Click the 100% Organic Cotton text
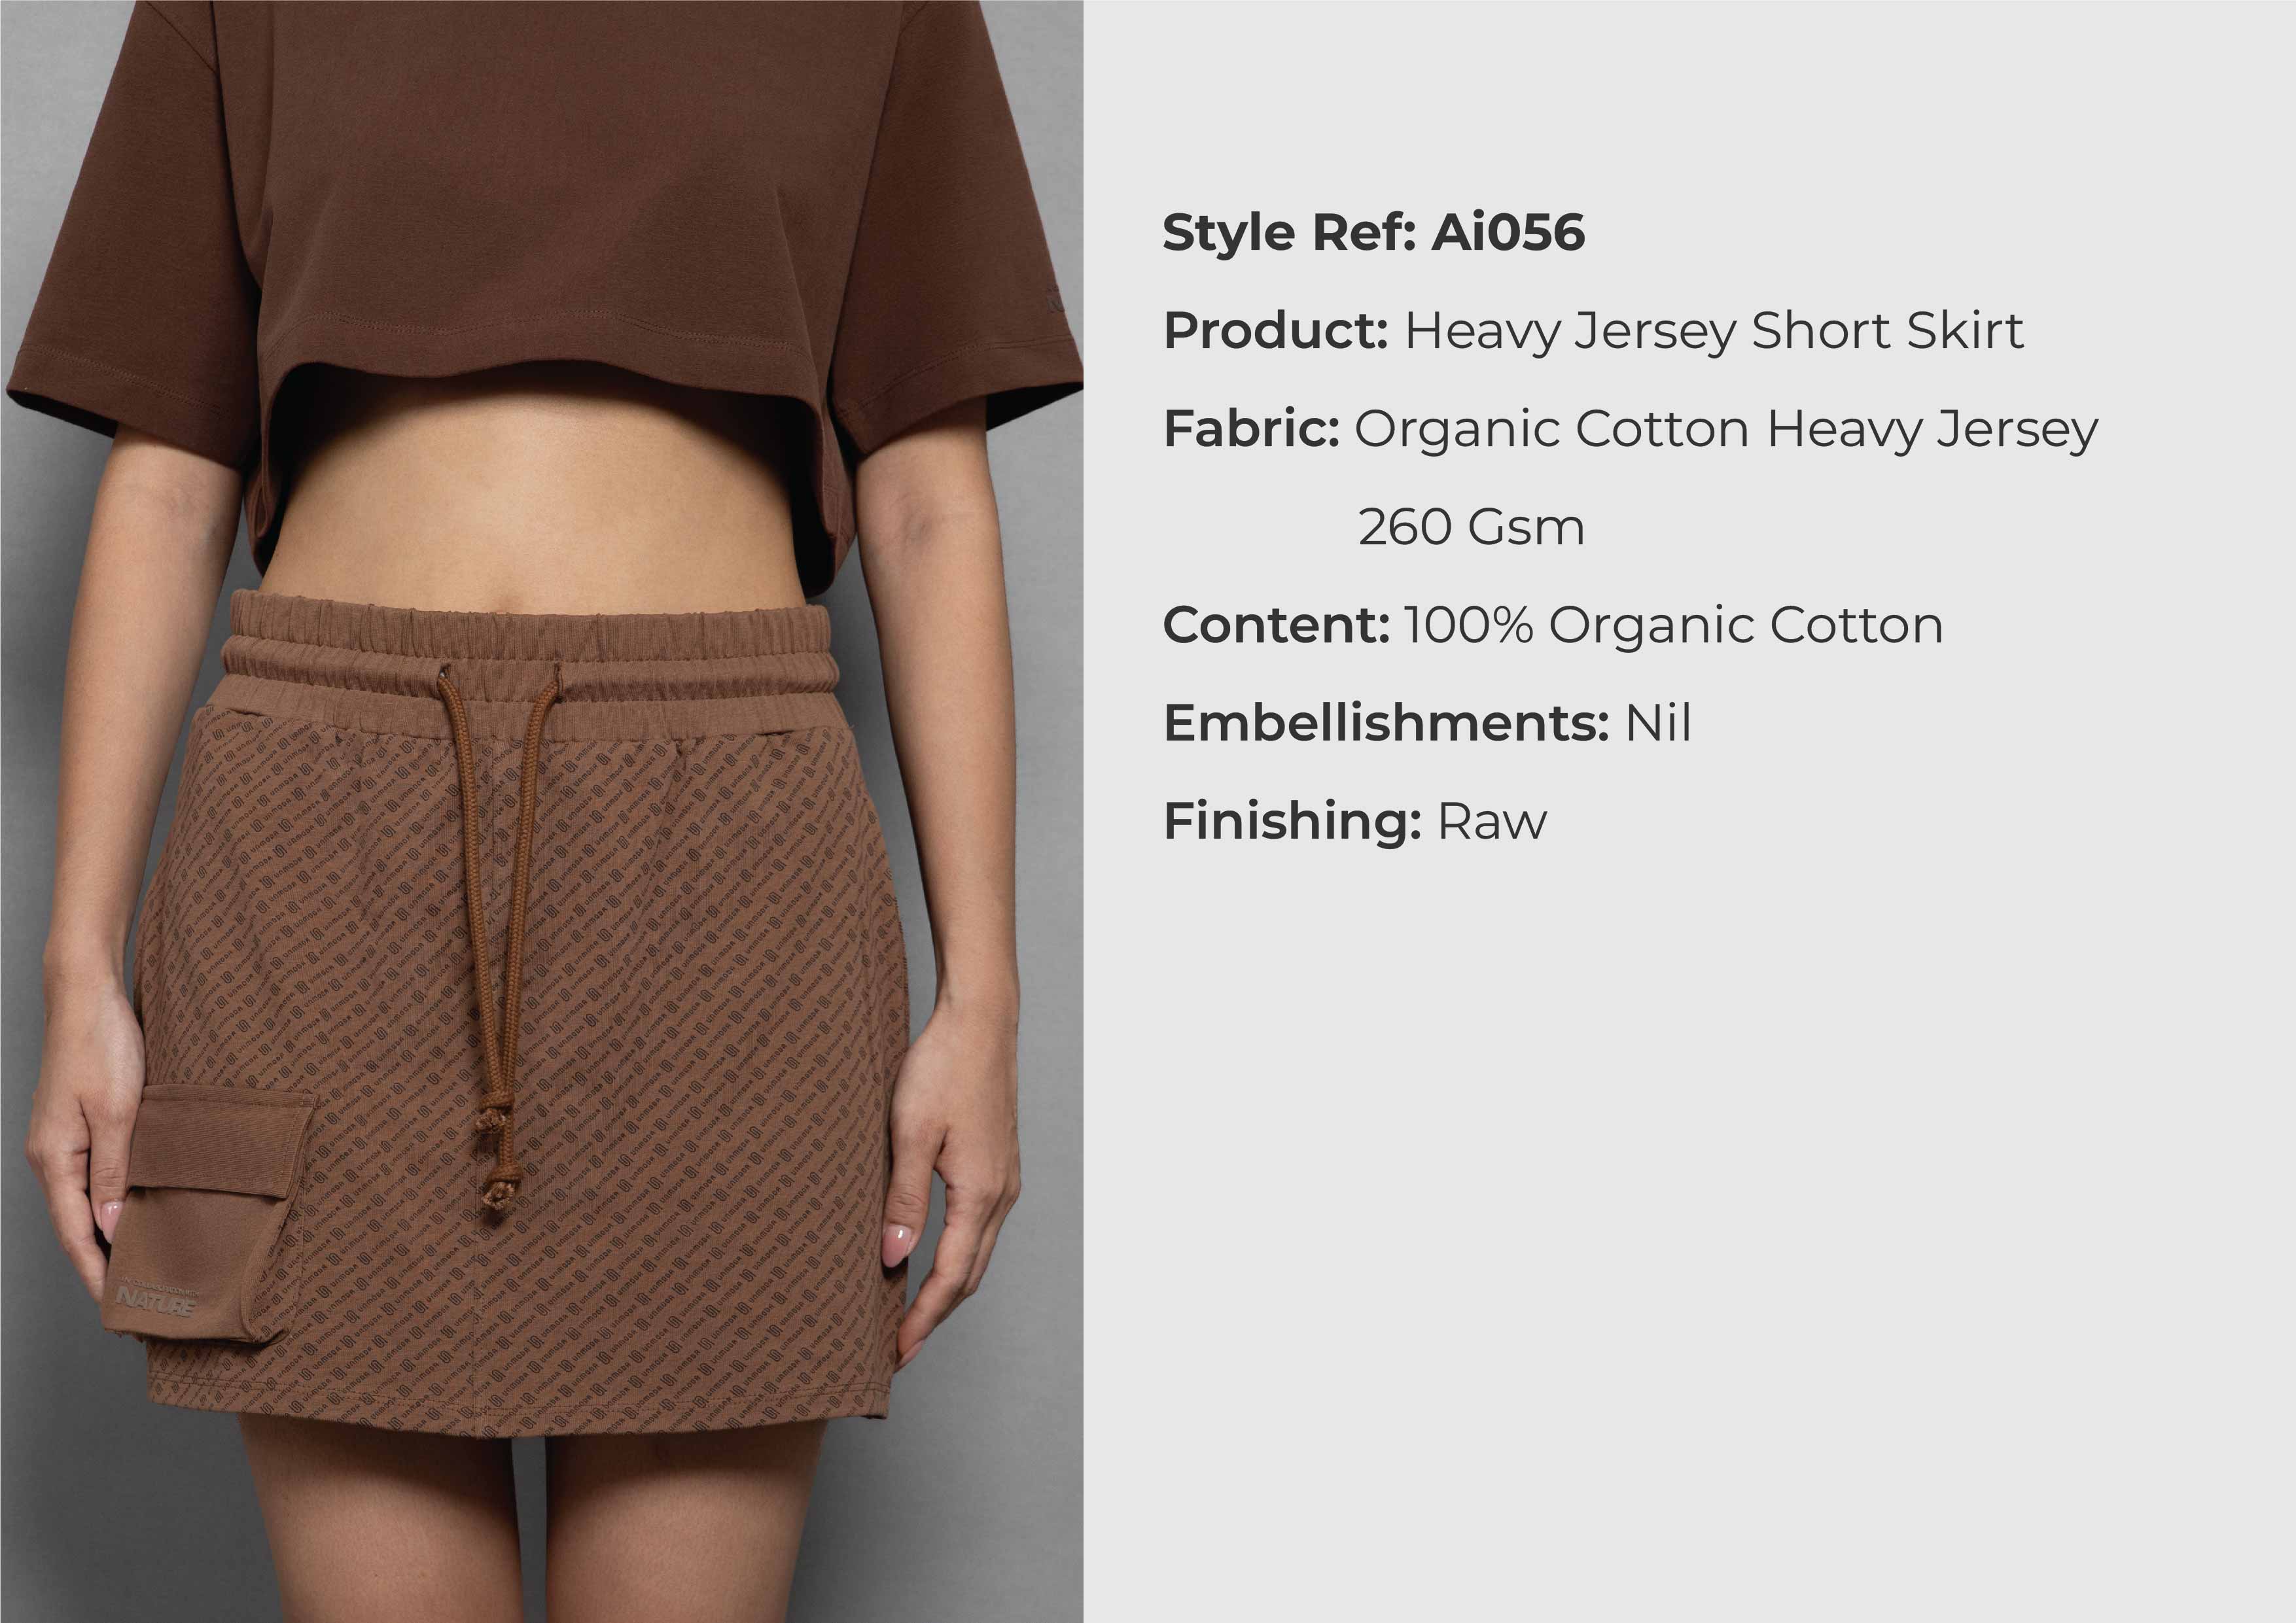Screen dimensions: 2296x1623 pos(1673,626)
